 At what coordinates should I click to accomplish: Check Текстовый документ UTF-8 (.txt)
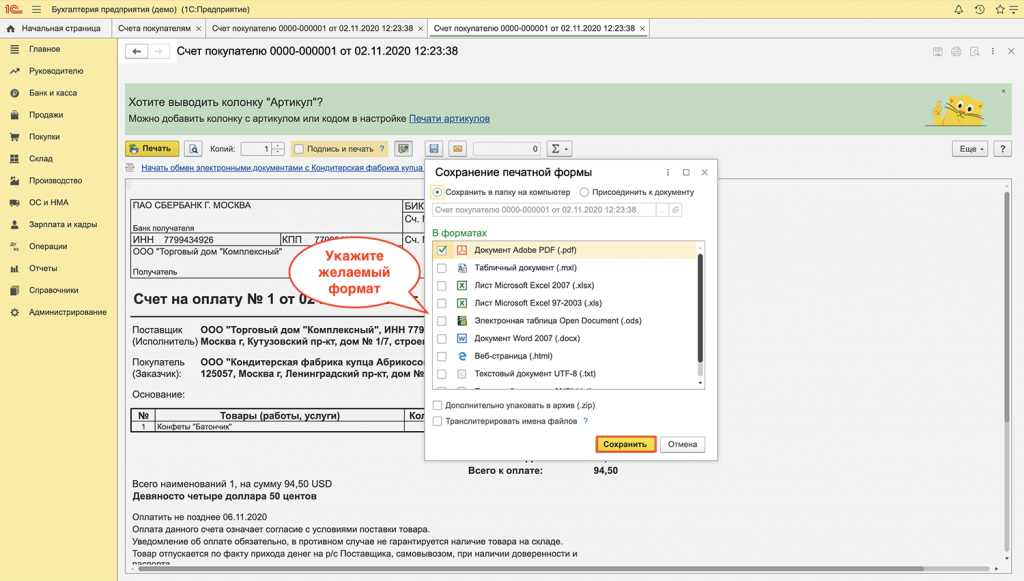pyautogui.click(x=442, y=373)
